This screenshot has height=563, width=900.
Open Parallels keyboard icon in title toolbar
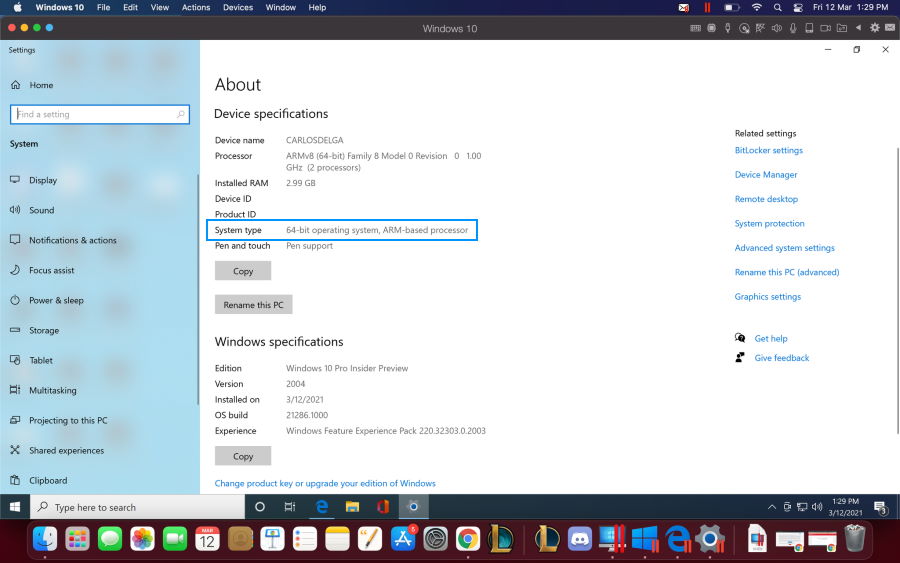pyautogui.click(x=695, y=28)
